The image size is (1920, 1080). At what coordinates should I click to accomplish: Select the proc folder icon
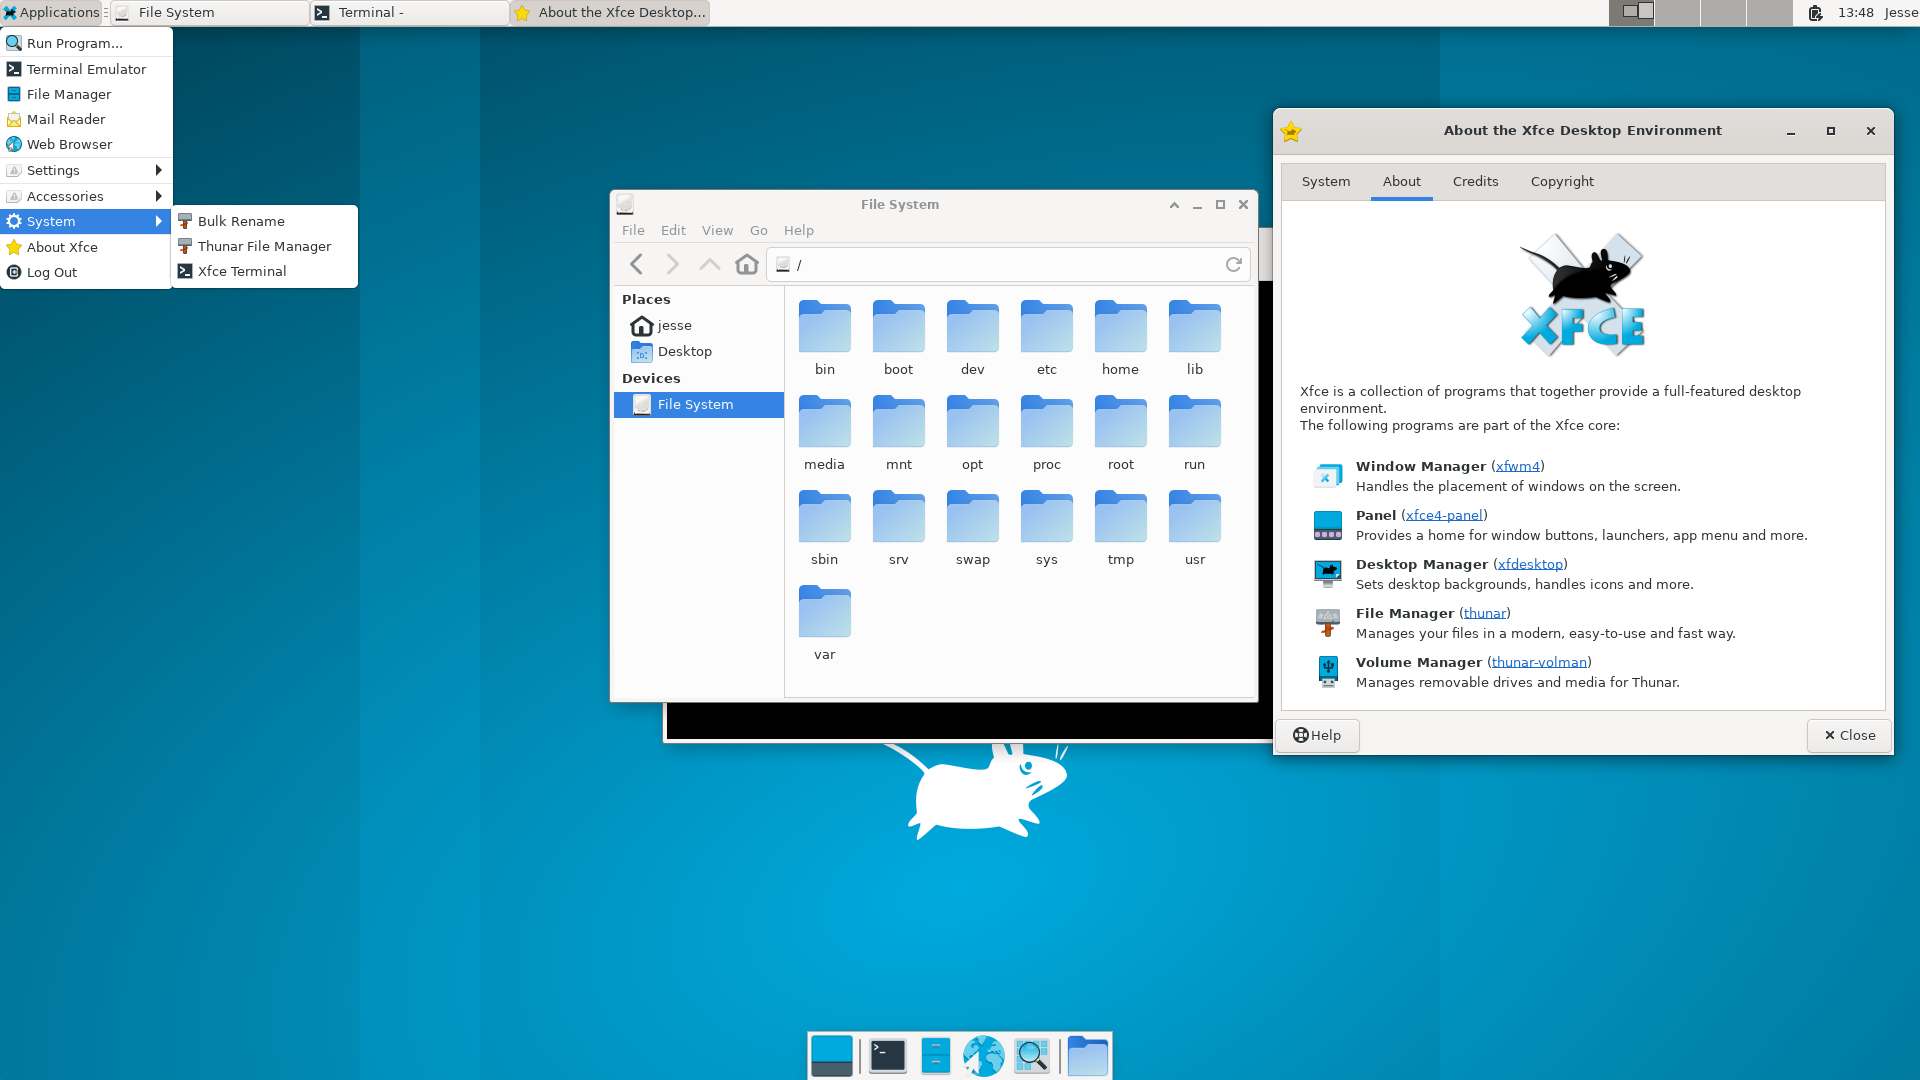[1046, 422]
